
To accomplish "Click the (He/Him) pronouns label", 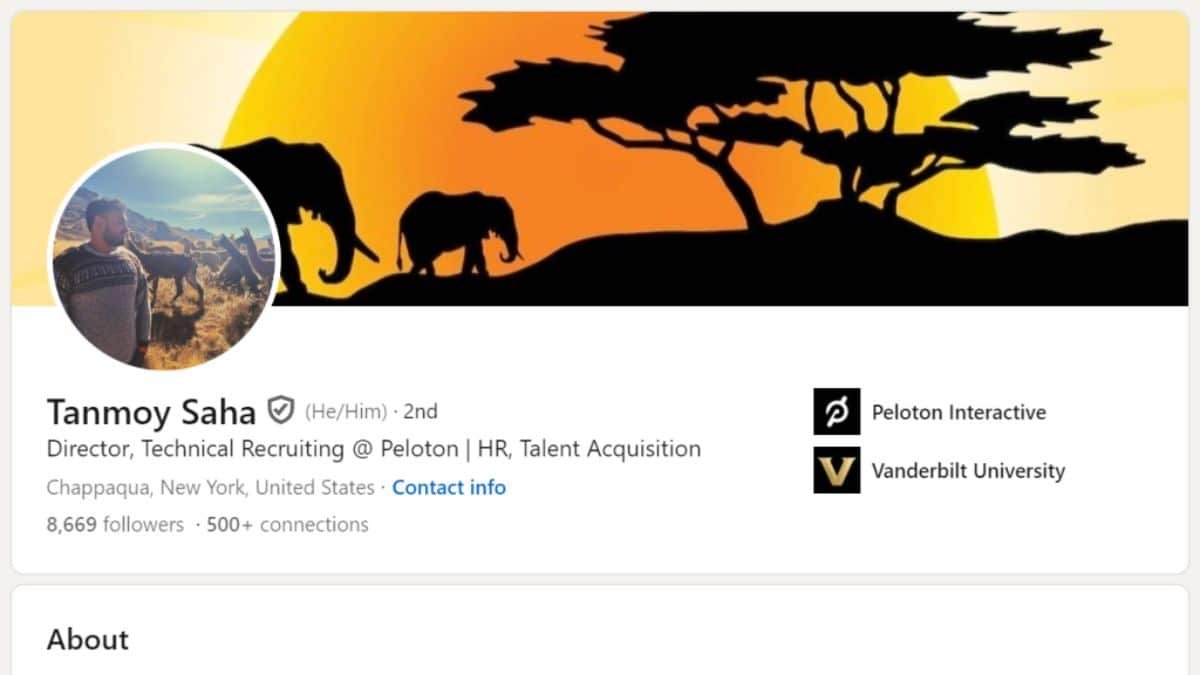I will click(346, 411).
